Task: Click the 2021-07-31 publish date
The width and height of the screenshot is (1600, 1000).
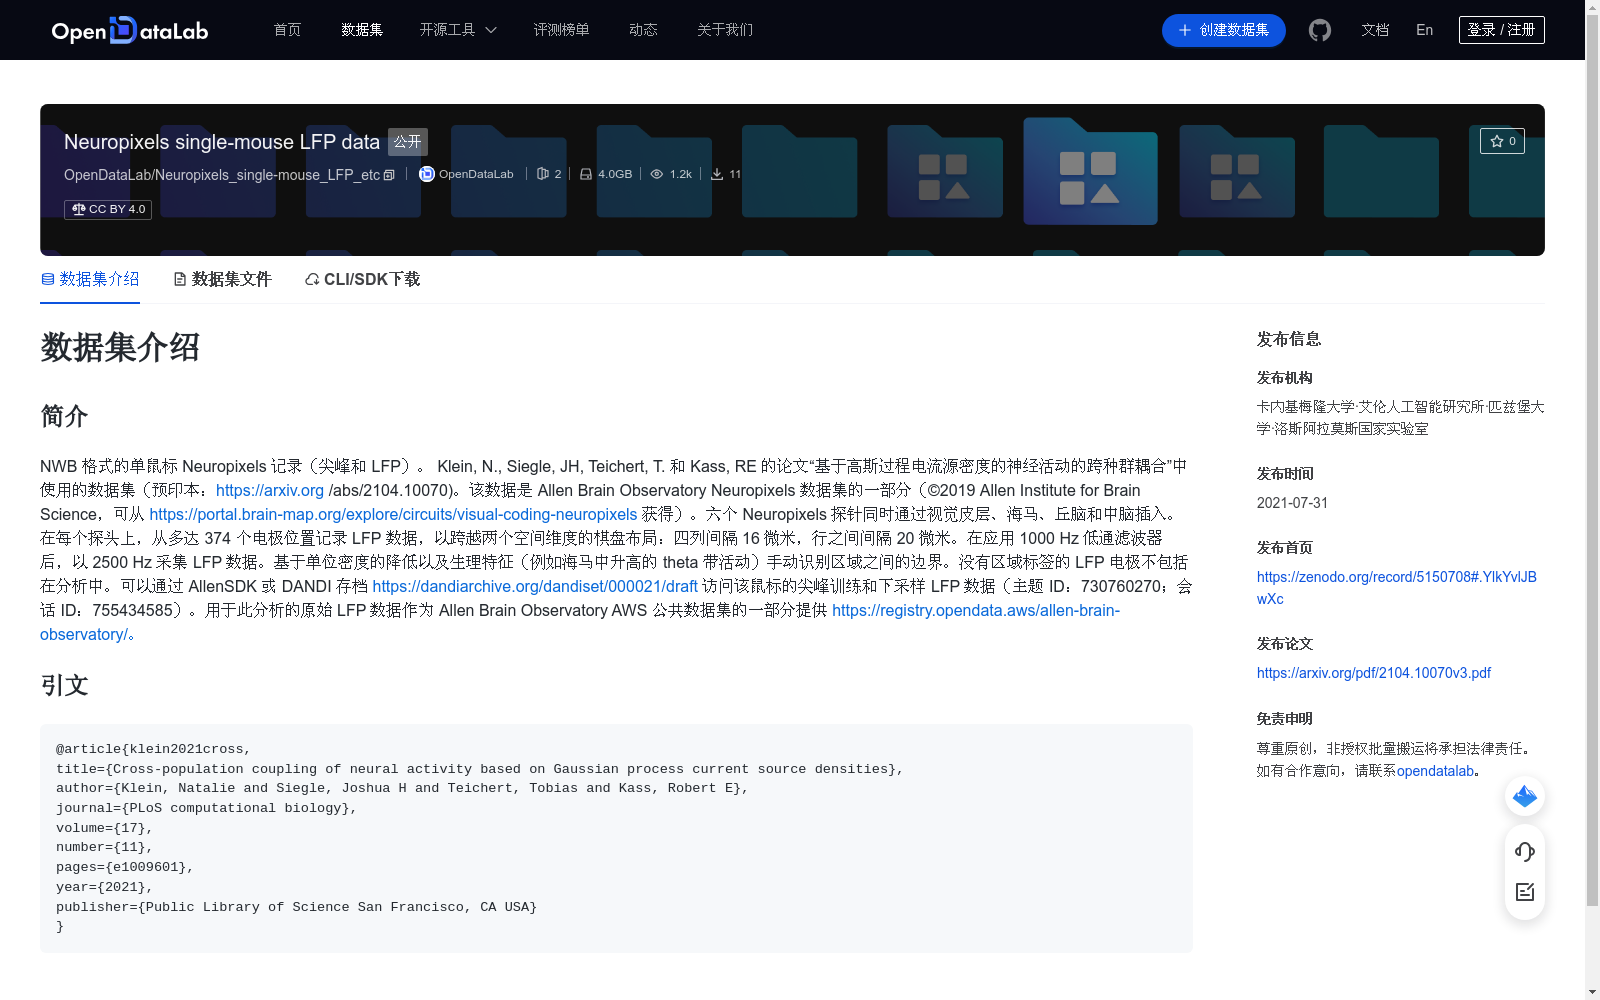Action: pyautogui.click(x=1292, y=503)
